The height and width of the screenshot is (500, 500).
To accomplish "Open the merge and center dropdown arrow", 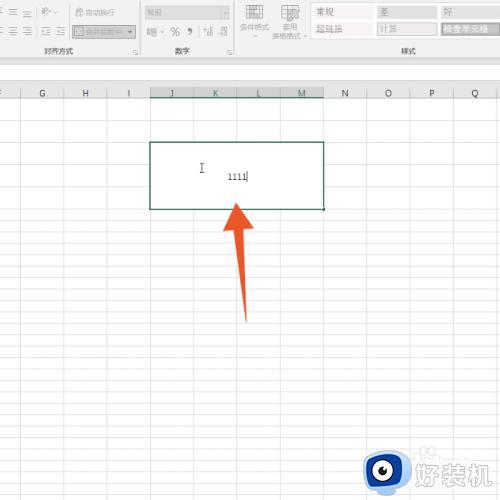I will 130,32.
